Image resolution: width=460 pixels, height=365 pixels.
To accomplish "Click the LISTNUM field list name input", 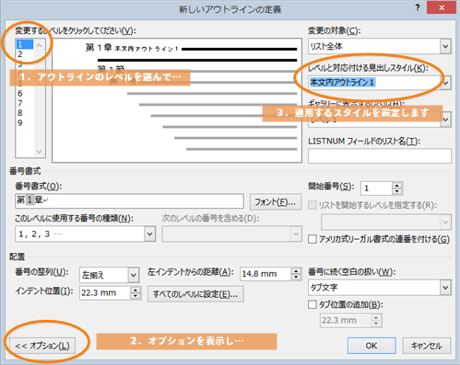I will point(380,156).
